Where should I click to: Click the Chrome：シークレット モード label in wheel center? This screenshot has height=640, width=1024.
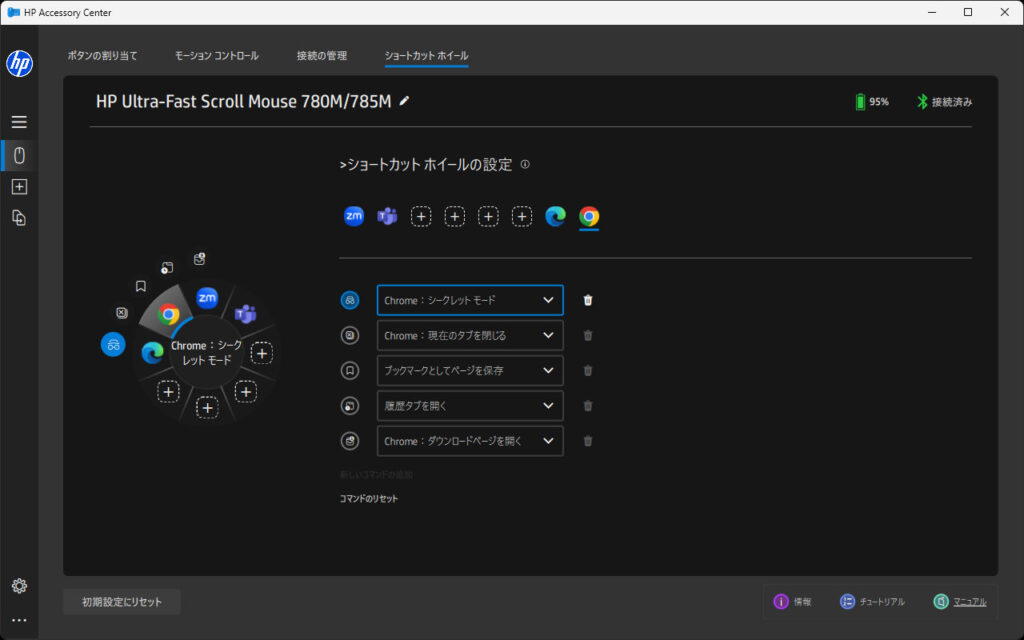207,353
